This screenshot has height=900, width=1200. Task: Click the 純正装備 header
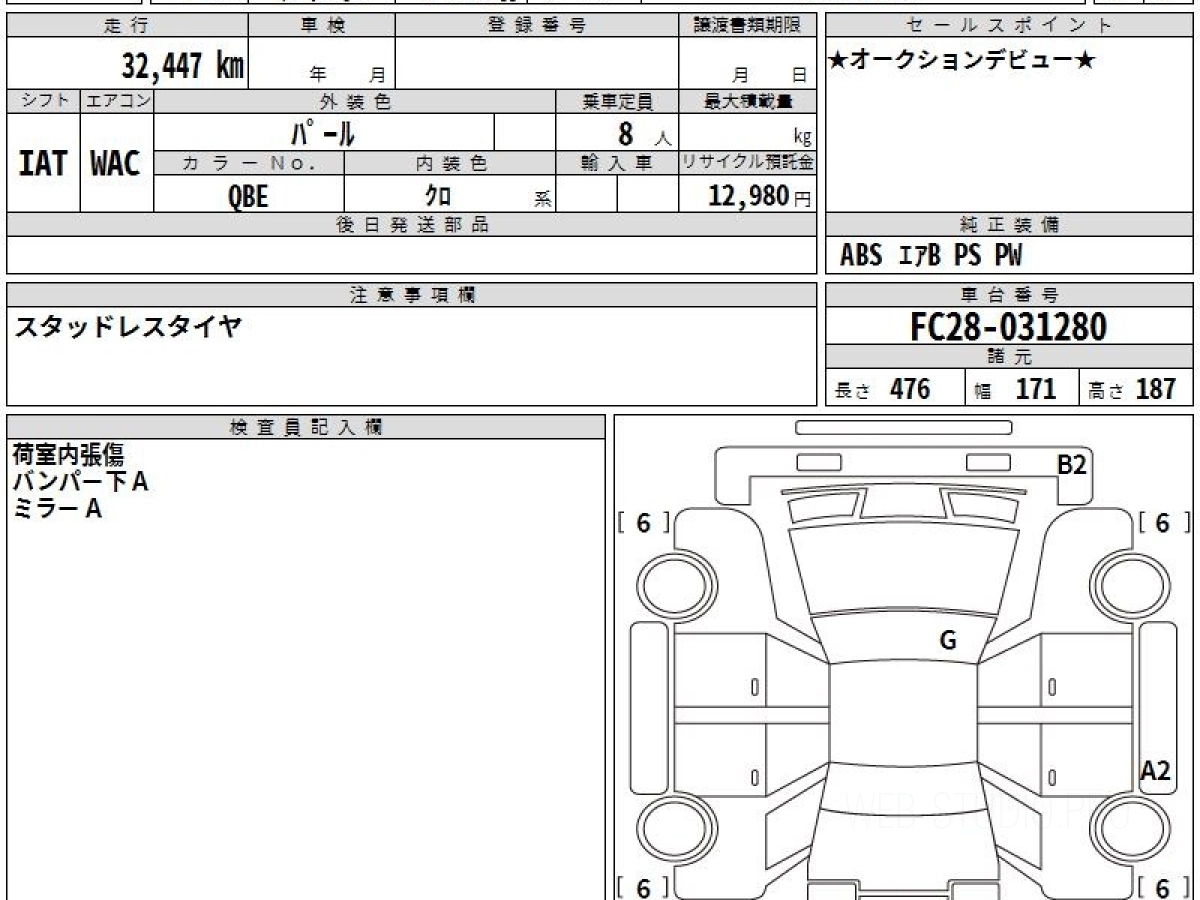1010,225
